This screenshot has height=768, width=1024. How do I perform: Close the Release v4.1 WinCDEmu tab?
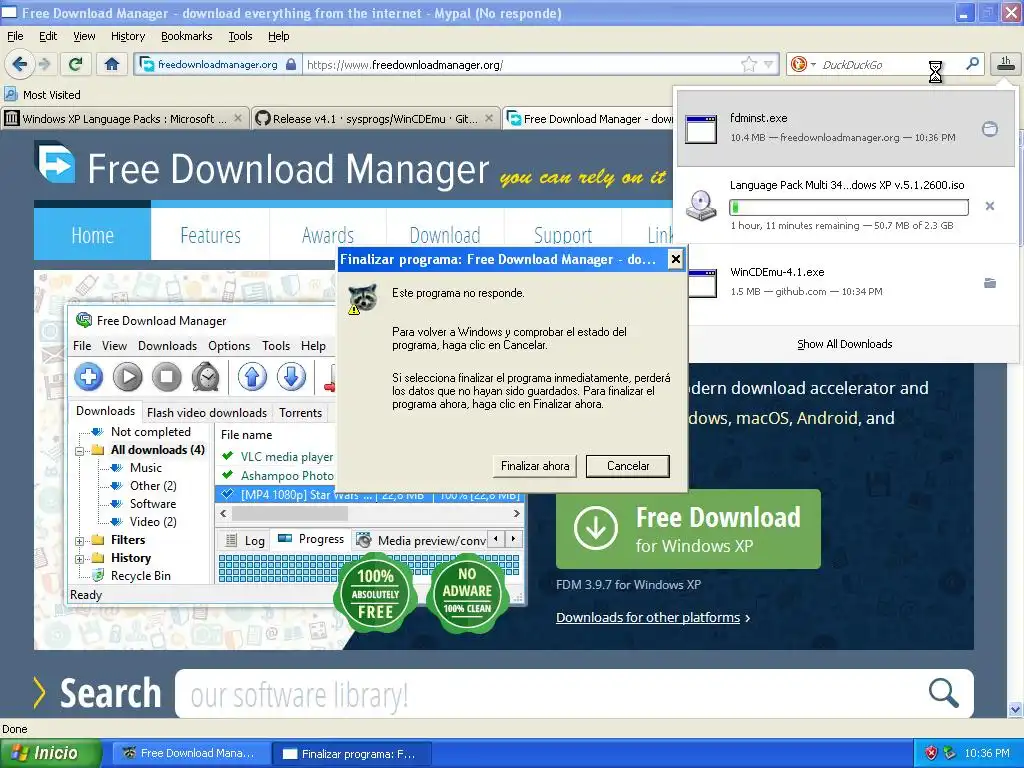[x=489, y=118]
